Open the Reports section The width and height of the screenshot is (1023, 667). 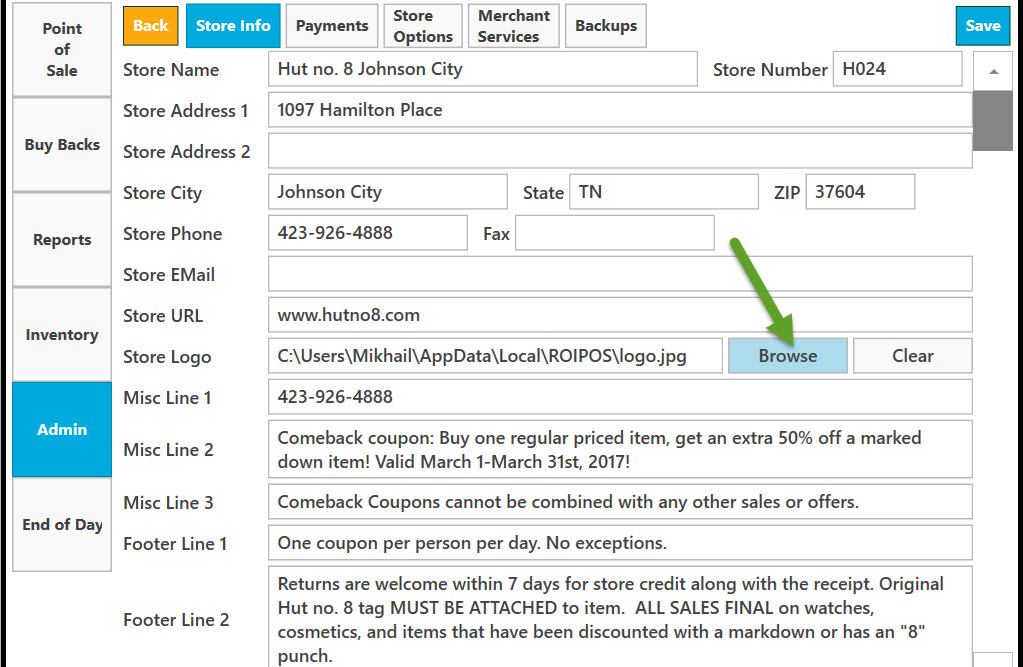[62, 240]
